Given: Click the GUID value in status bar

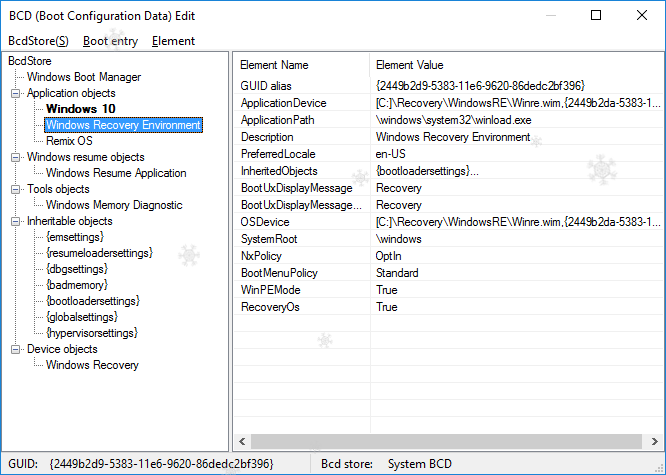Looking at the screenshot, I should (x=161, y=464).
